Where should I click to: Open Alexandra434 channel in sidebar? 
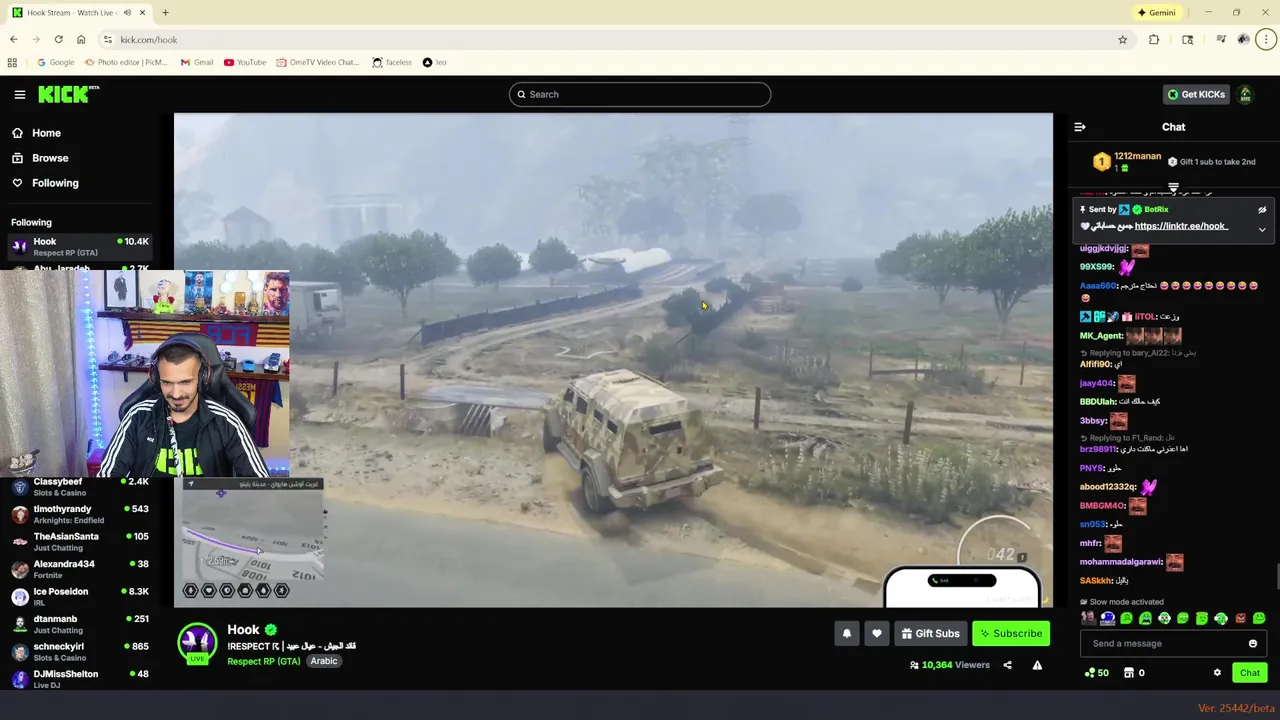[x=80, y=569]
